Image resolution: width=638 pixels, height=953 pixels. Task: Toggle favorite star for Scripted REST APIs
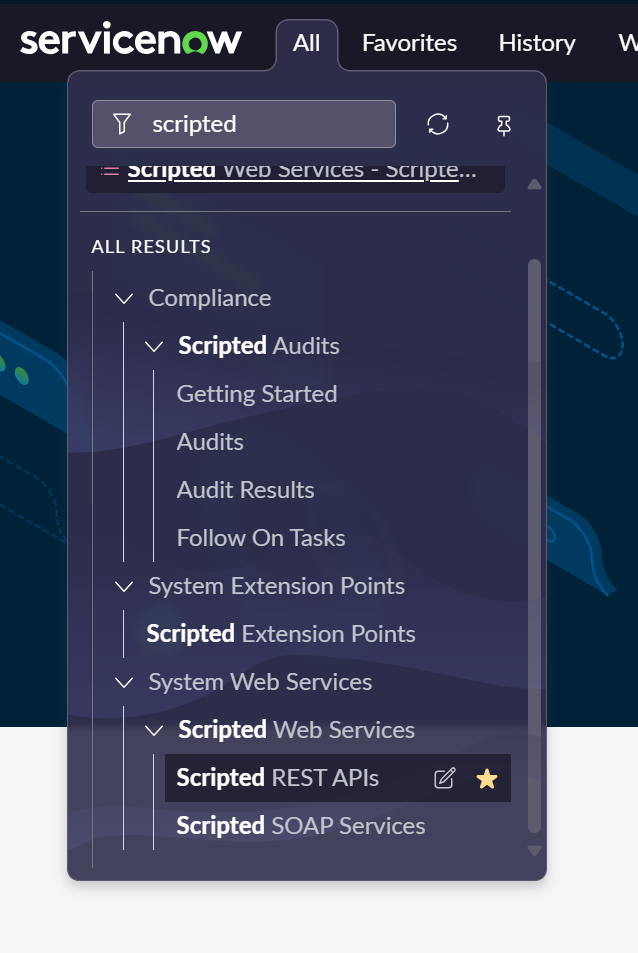(x=487, y=779)
